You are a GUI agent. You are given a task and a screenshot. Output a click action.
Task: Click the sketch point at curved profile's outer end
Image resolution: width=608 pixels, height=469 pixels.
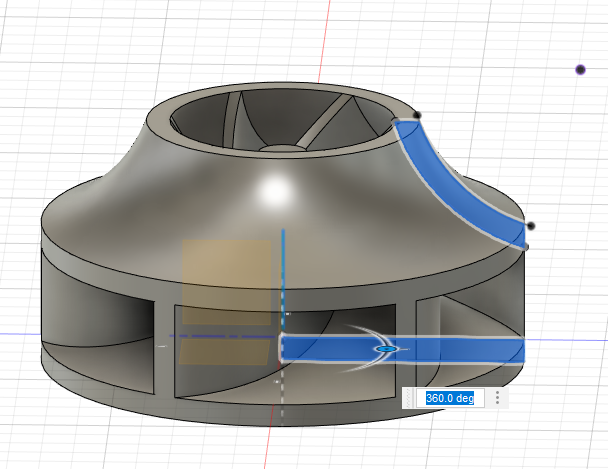coord(531,226)
